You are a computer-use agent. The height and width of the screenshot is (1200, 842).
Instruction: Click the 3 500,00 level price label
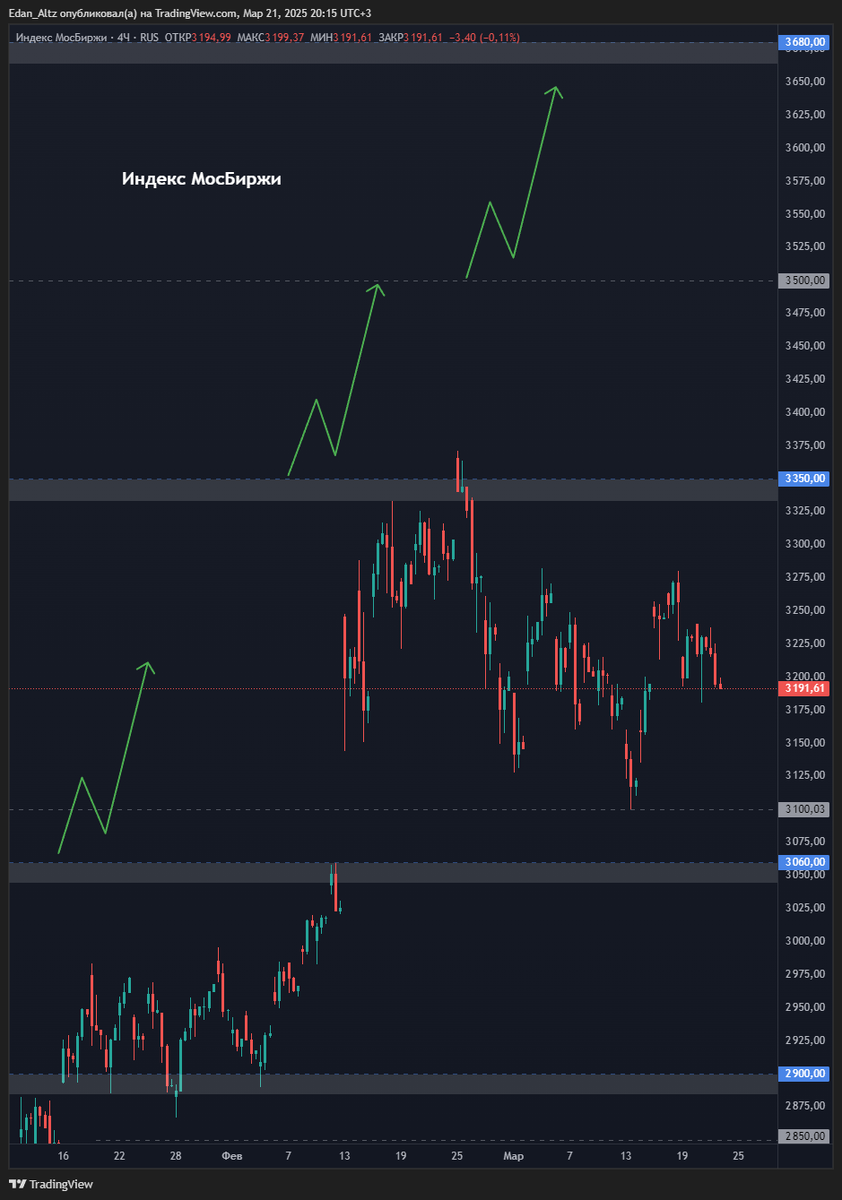[x=805, y=281]
